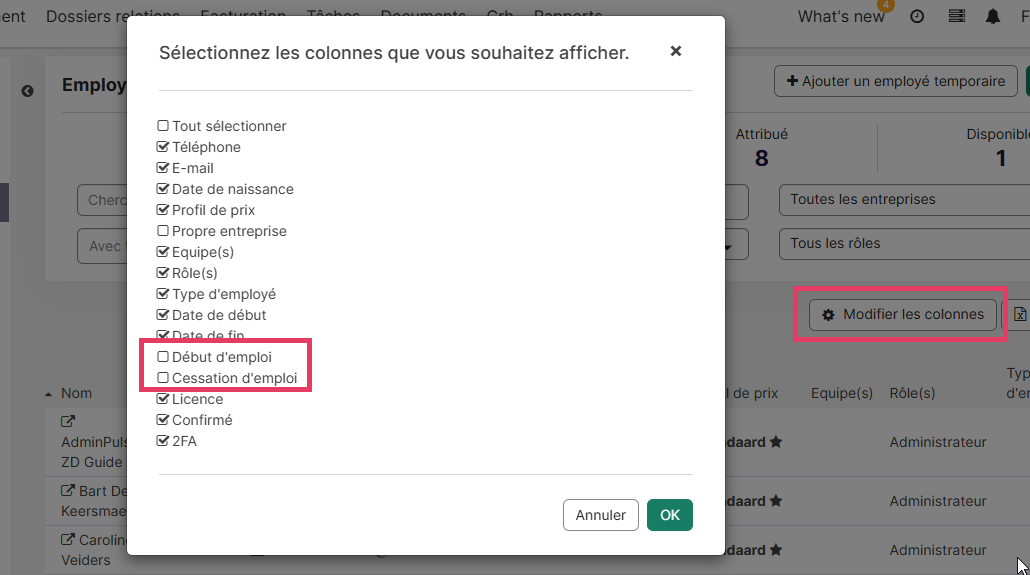Collapse sidebar with the left arrow icon
Screen dimensions: 1030x575
(x=28, y=91)
